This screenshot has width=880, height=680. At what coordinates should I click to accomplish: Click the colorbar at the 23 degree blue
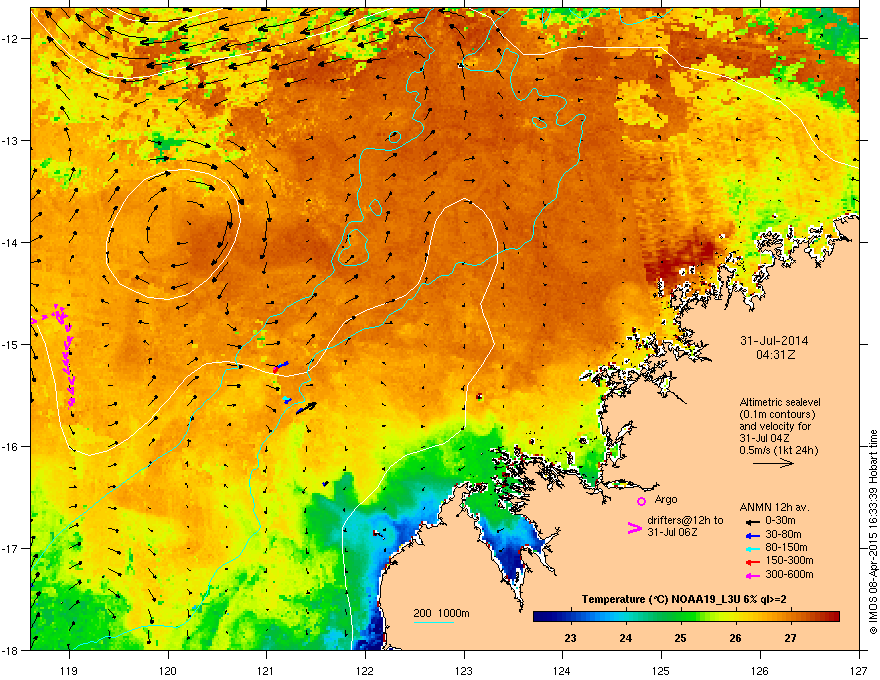(571, 617)
